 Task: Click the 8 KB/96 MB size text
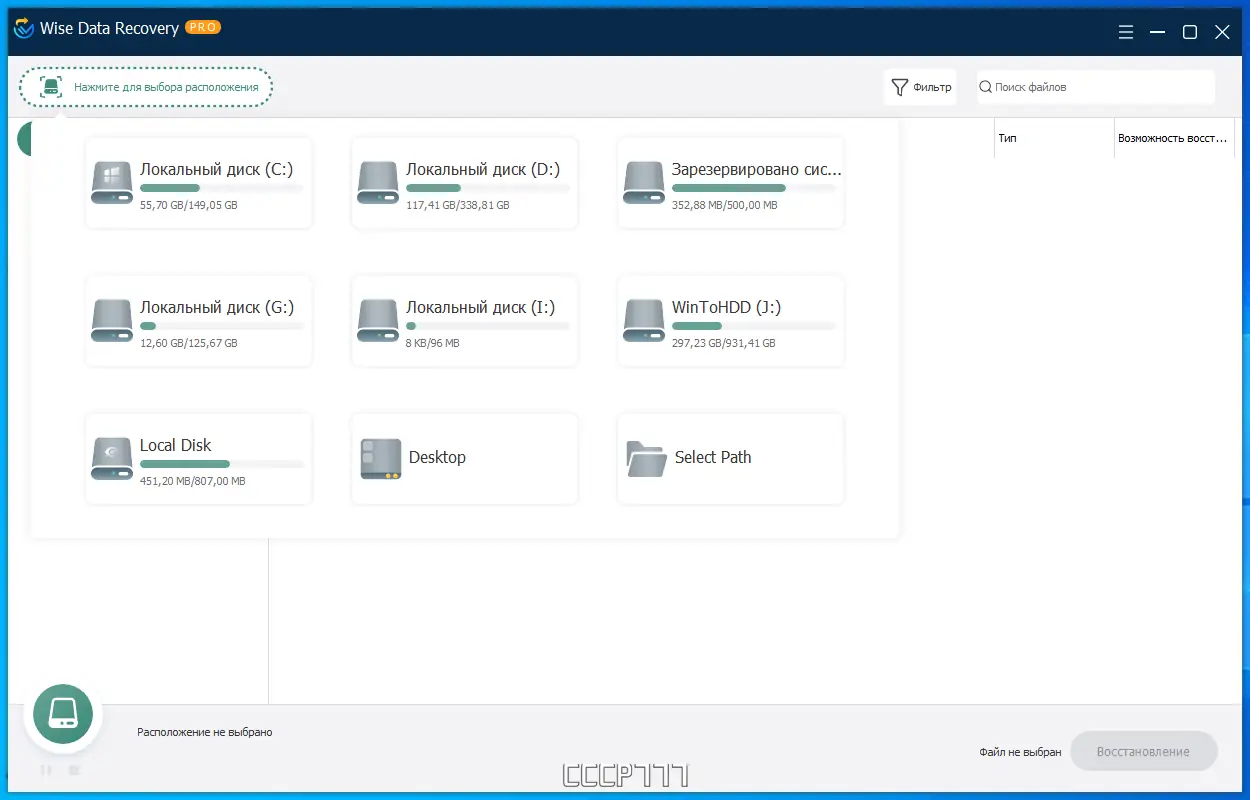click(x=433, y=343)
